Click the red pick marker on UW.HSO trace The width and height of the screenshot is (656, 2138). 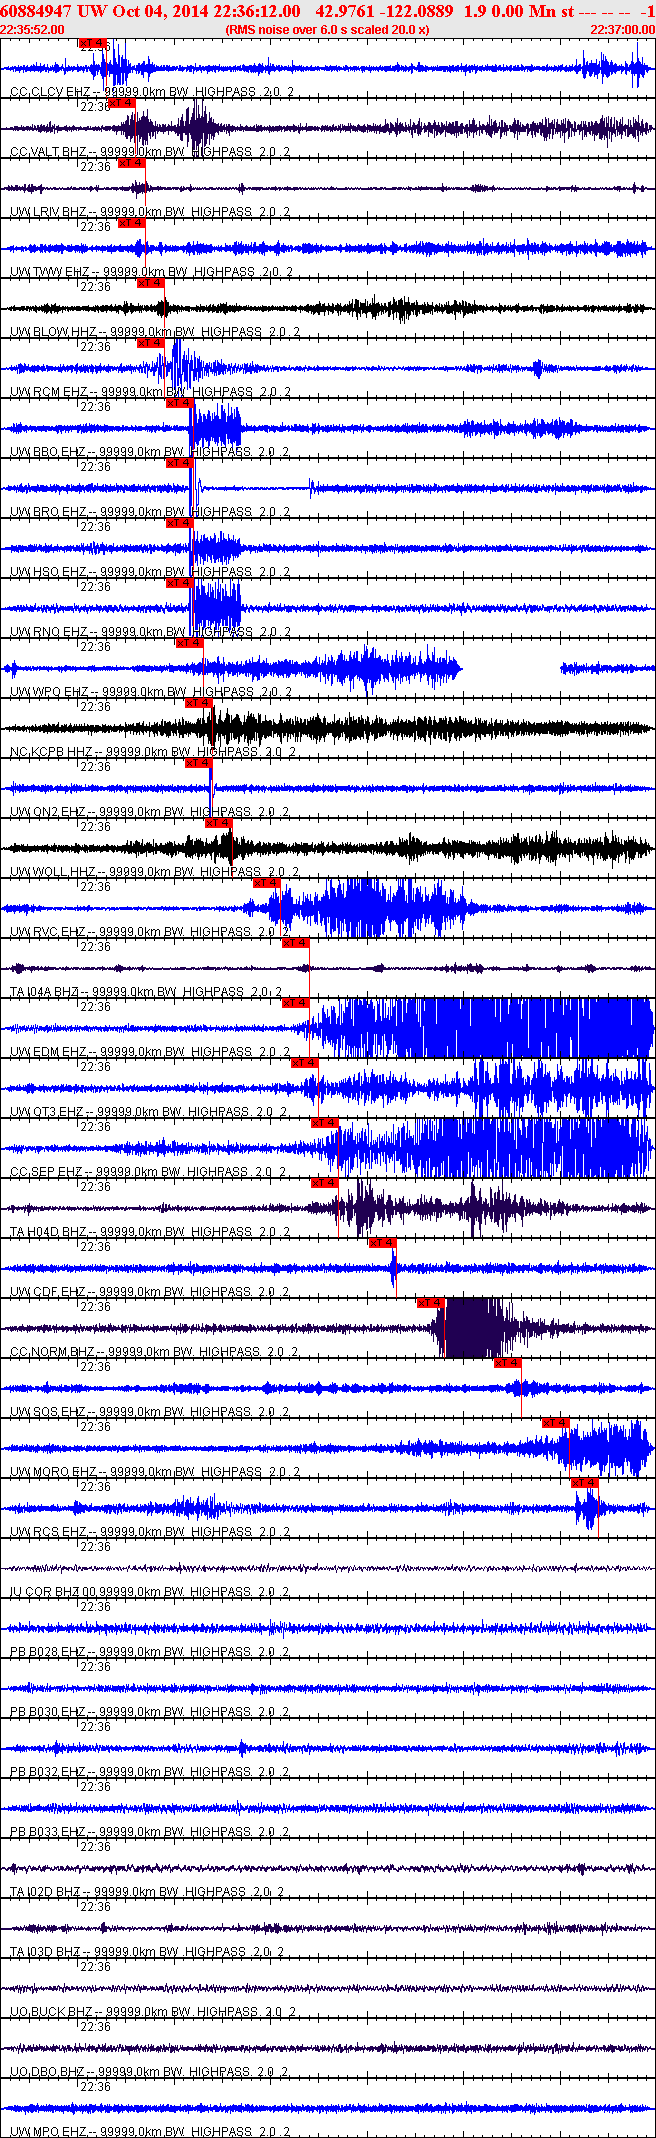(x=179, y=523)
